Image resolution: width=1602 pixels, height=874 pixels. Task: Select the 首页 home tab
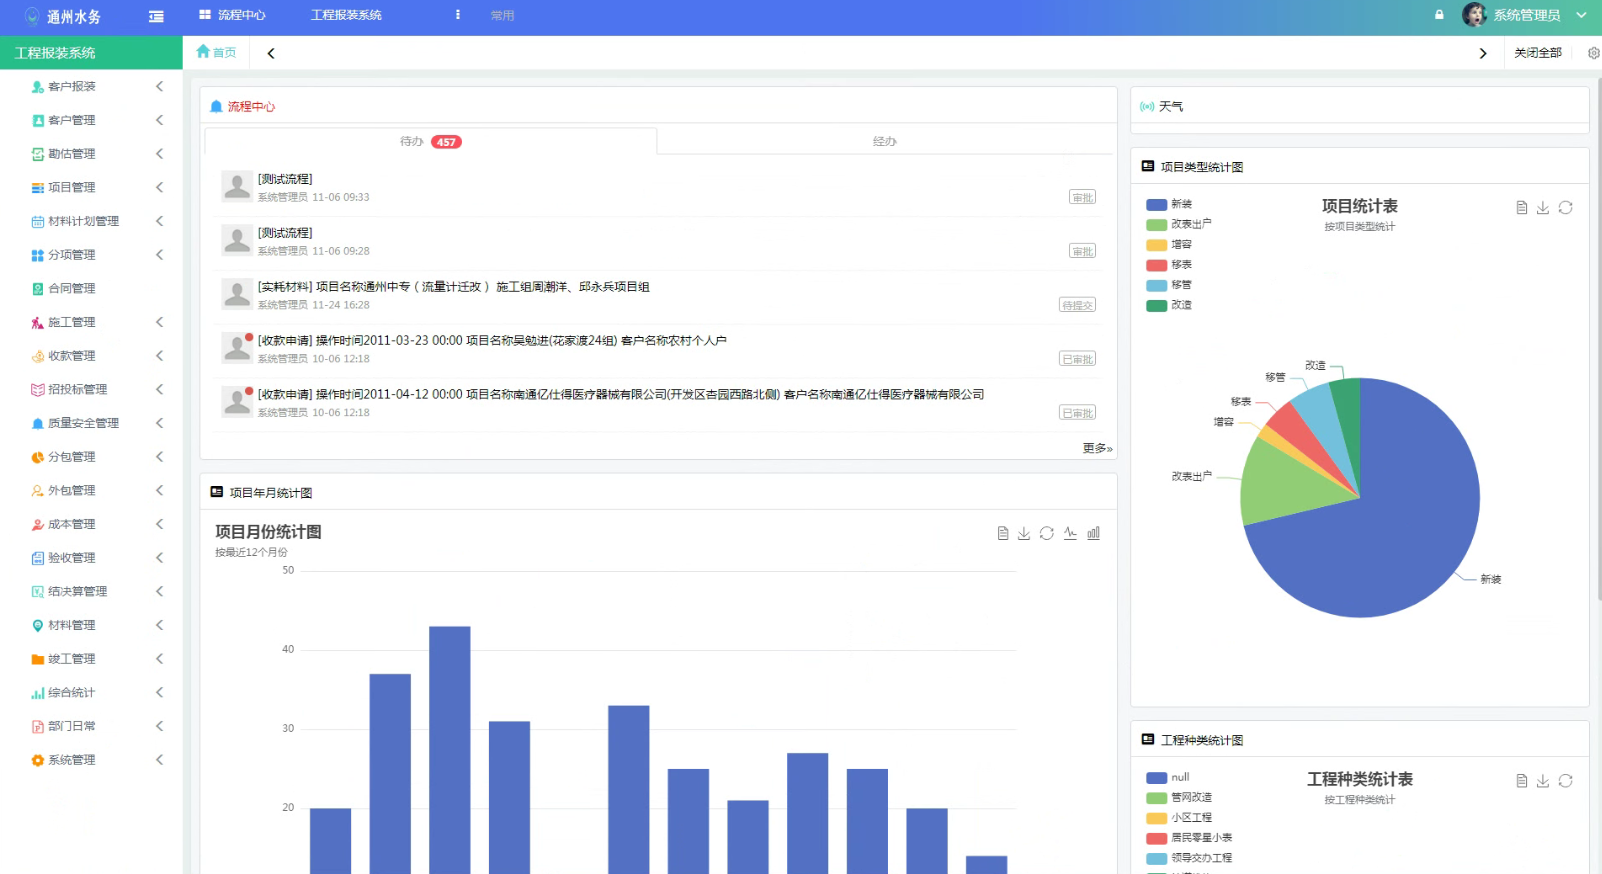point(216,52)
